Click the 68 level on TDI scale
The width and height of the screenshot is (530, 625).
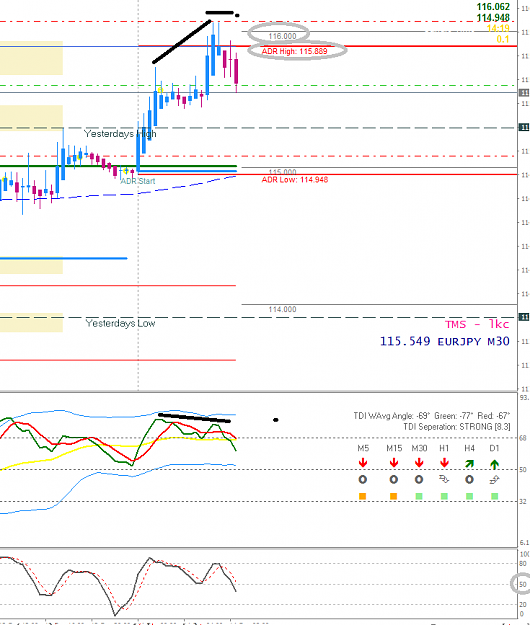point(523,438)
